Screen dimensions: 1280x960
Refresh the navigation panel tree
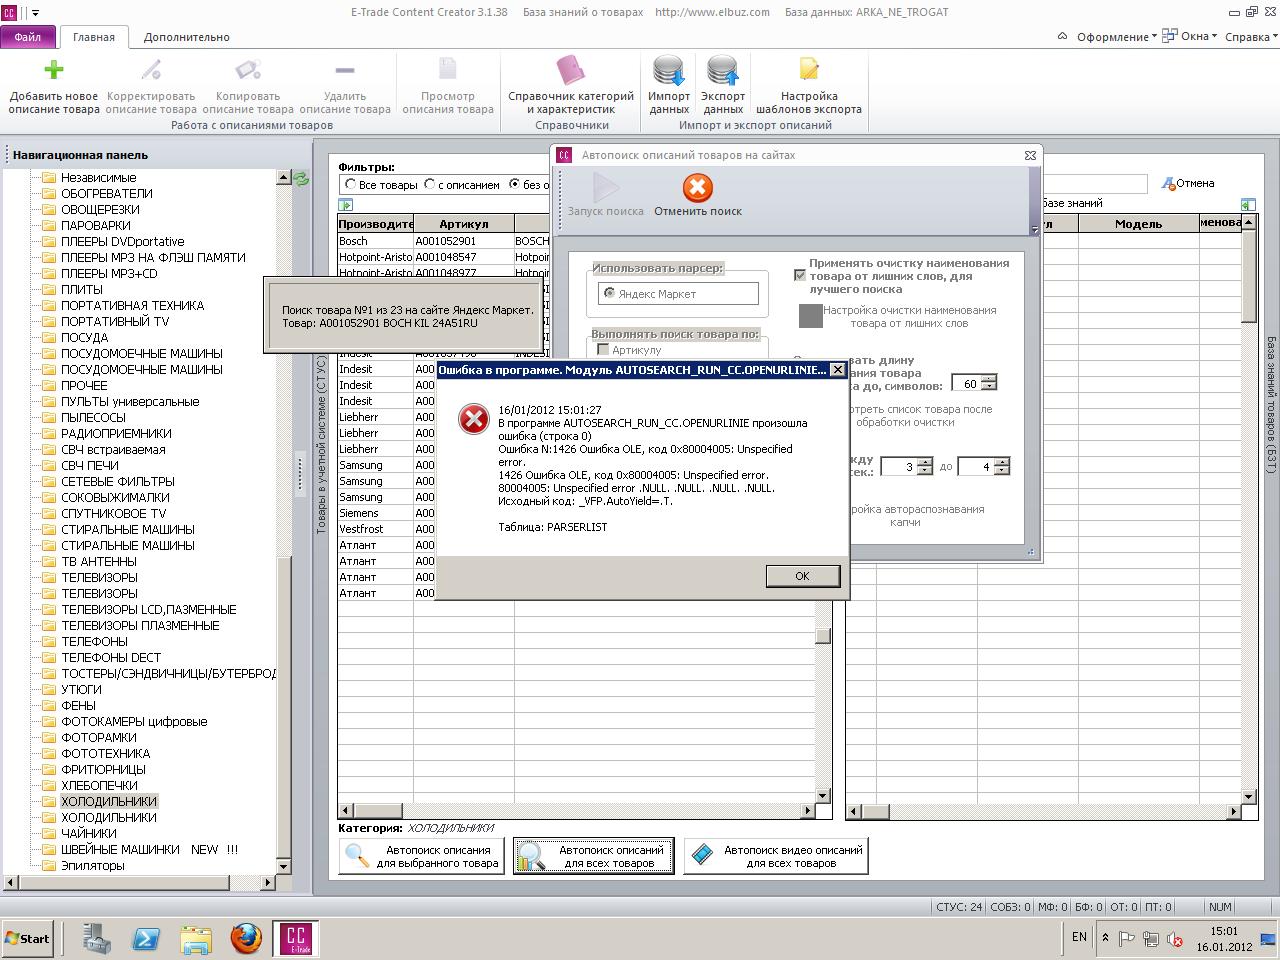tap(301, 179)
